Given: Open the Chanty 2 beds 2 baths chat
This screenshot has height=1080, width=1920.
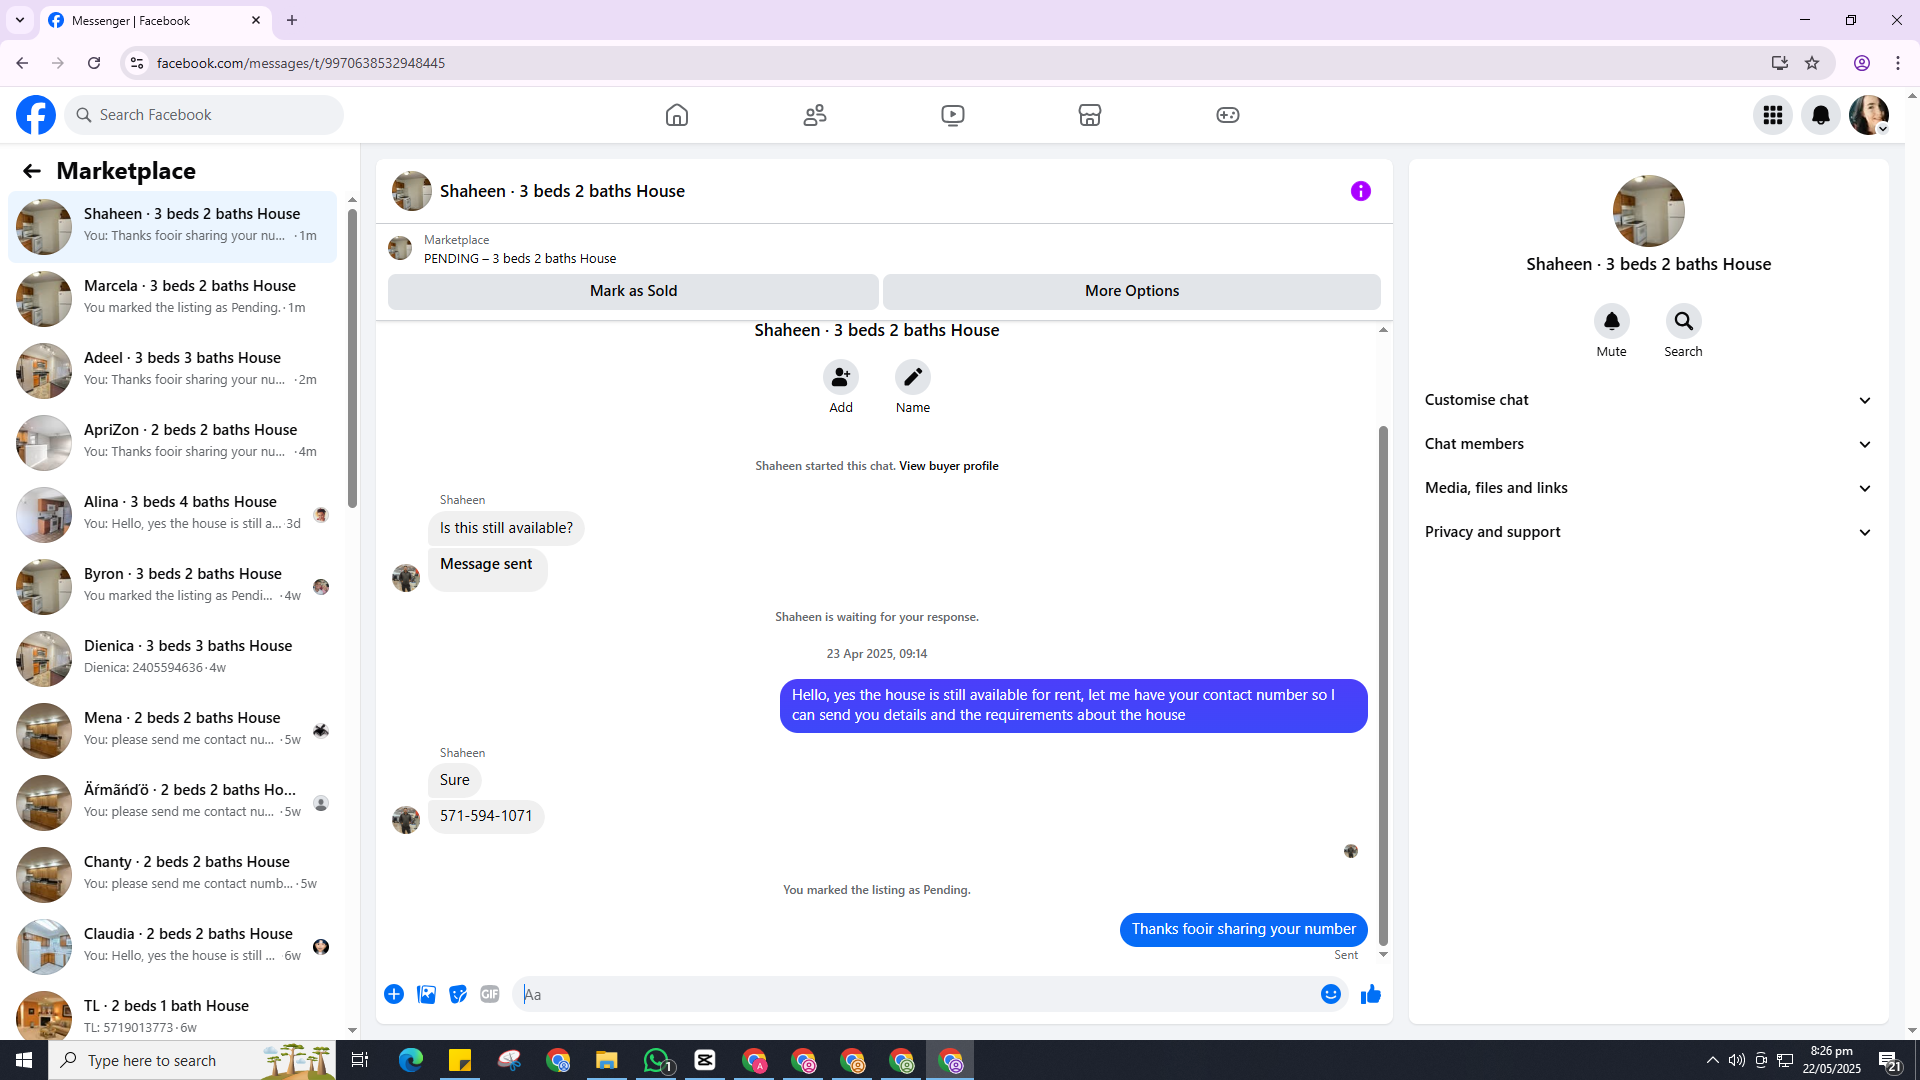Looking at the screenshot, I should click(173, 874).
